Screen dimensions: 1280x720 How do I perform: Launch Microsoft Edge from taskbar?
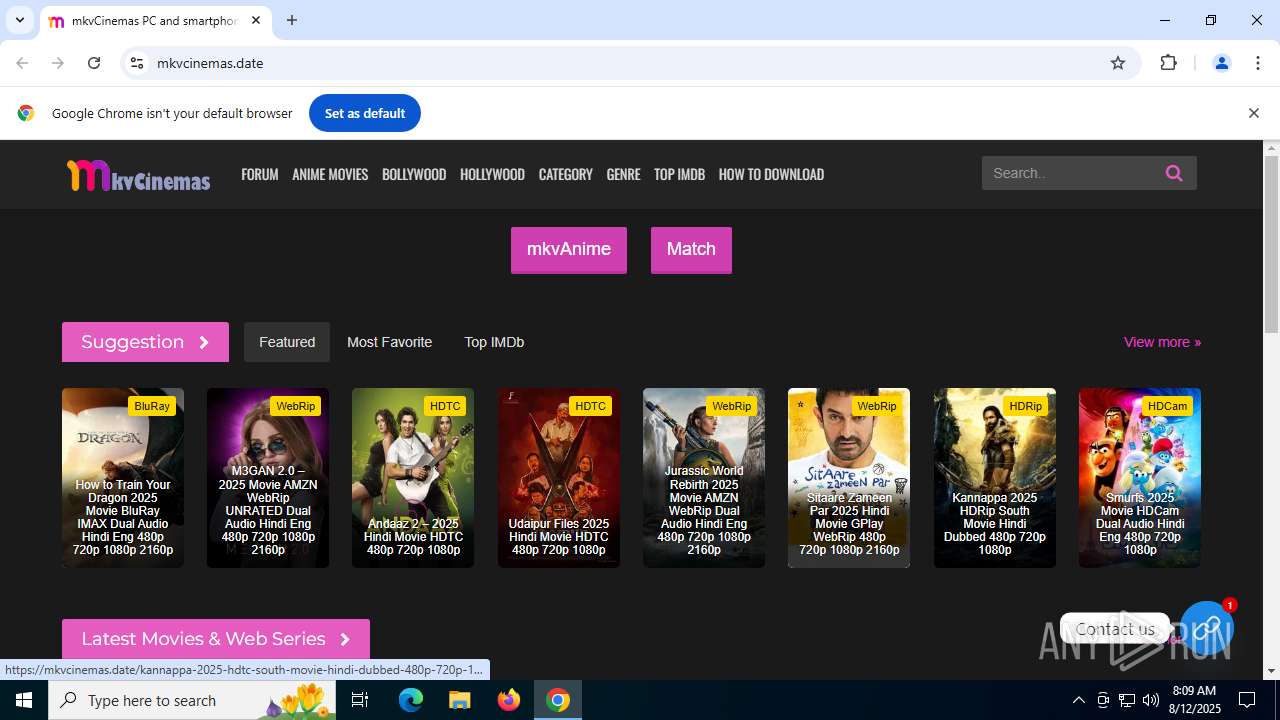click(411, 700)
